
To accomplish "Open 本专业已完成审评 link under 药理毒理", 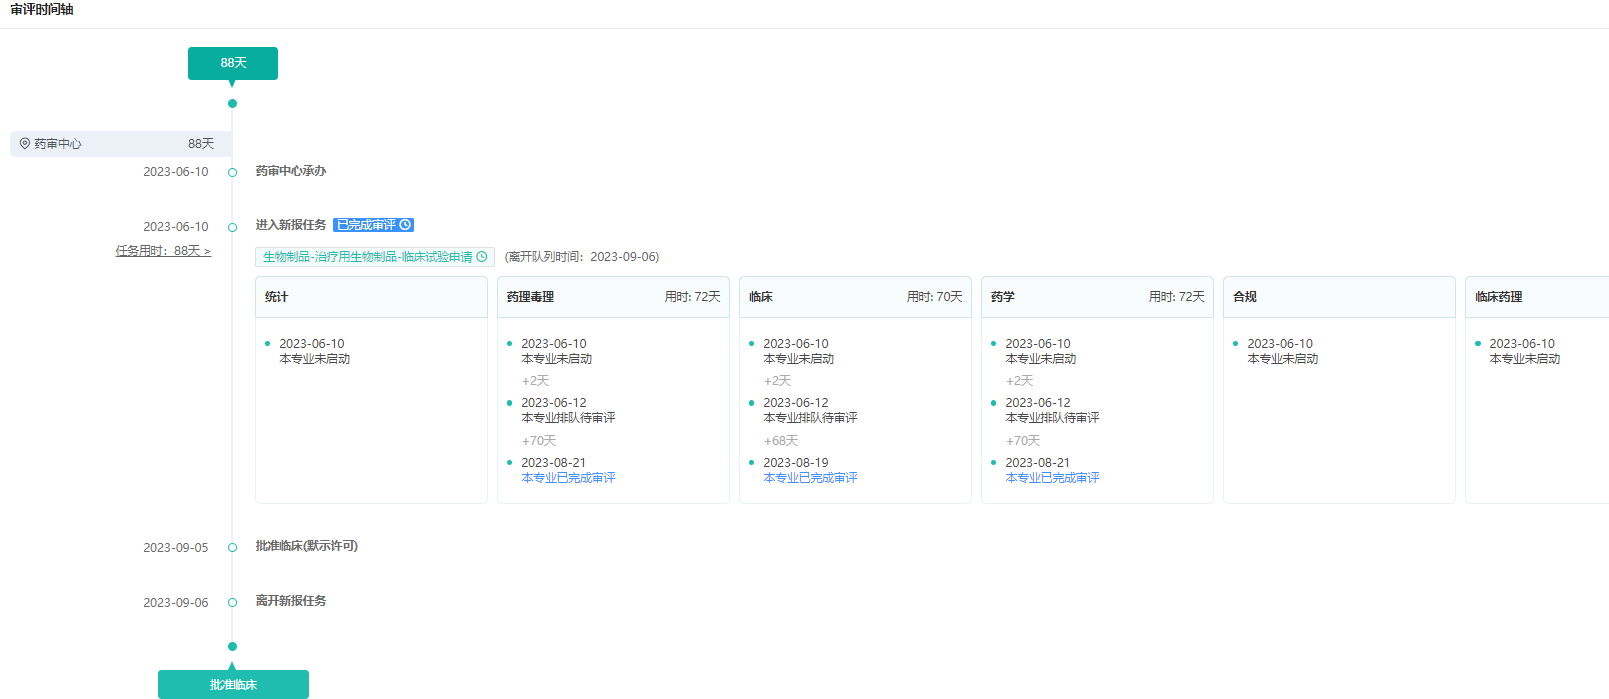I will coord(568,478).
